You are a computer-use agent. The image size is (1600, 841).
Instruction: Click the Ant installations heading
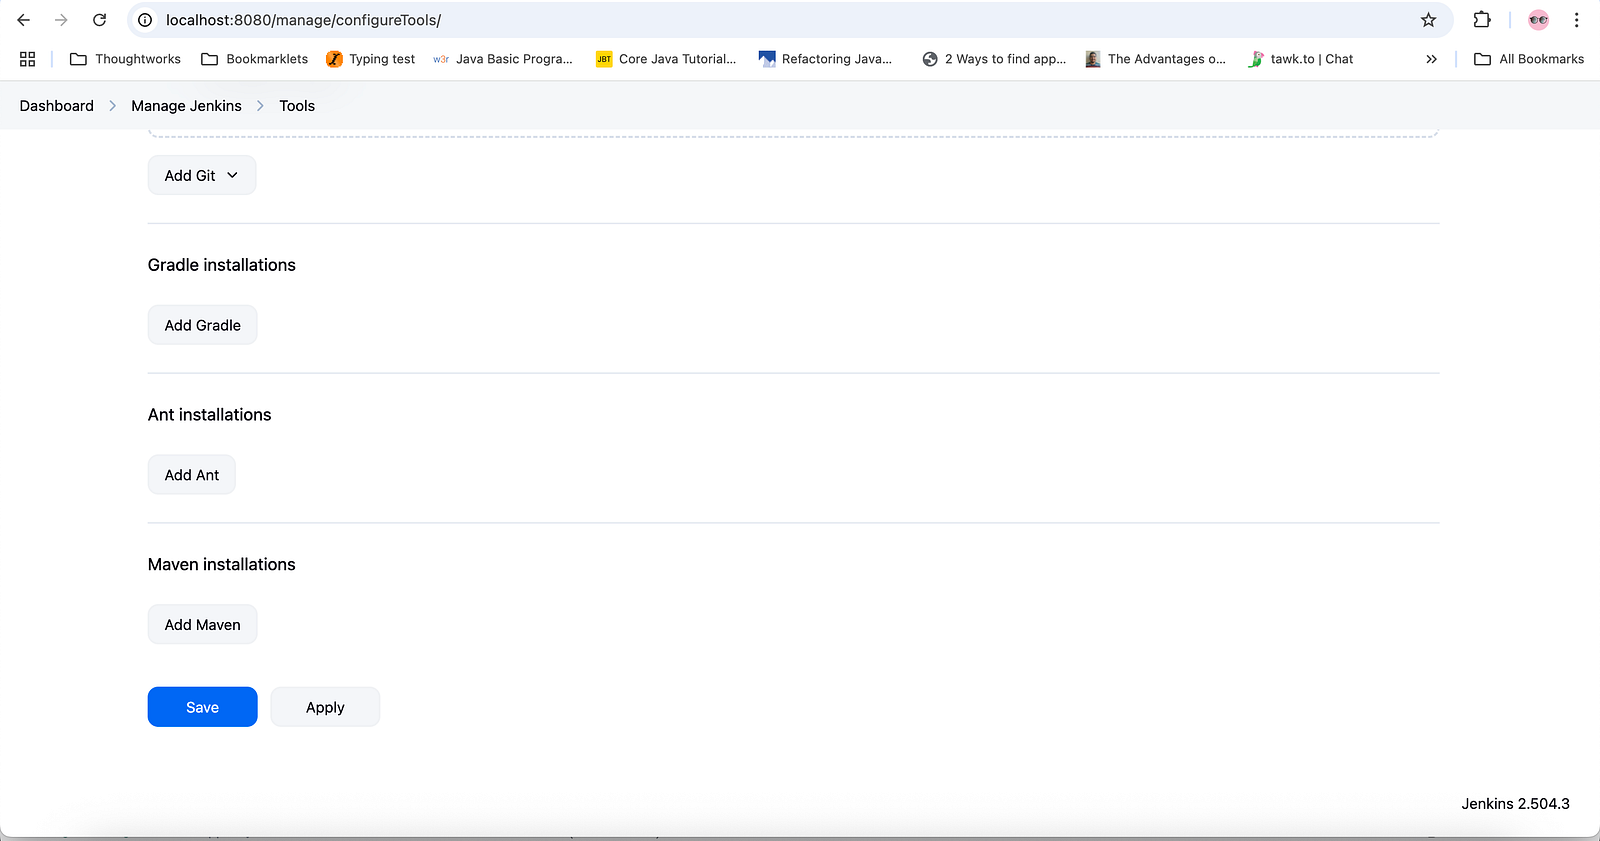[x=210, y=415]
